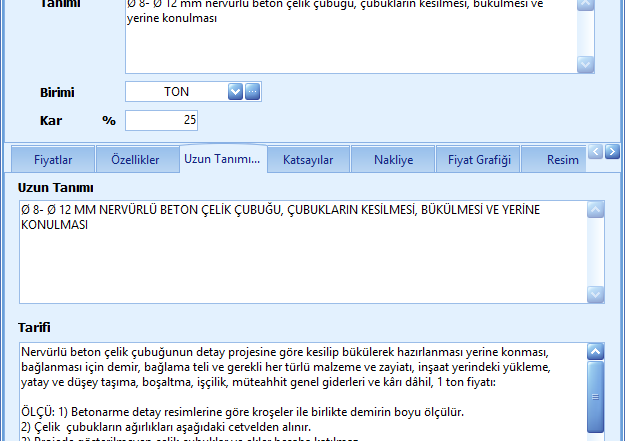Focus the Kar percentage input field
The width and height of the screenshot is (625, 441).
point(162,120)
